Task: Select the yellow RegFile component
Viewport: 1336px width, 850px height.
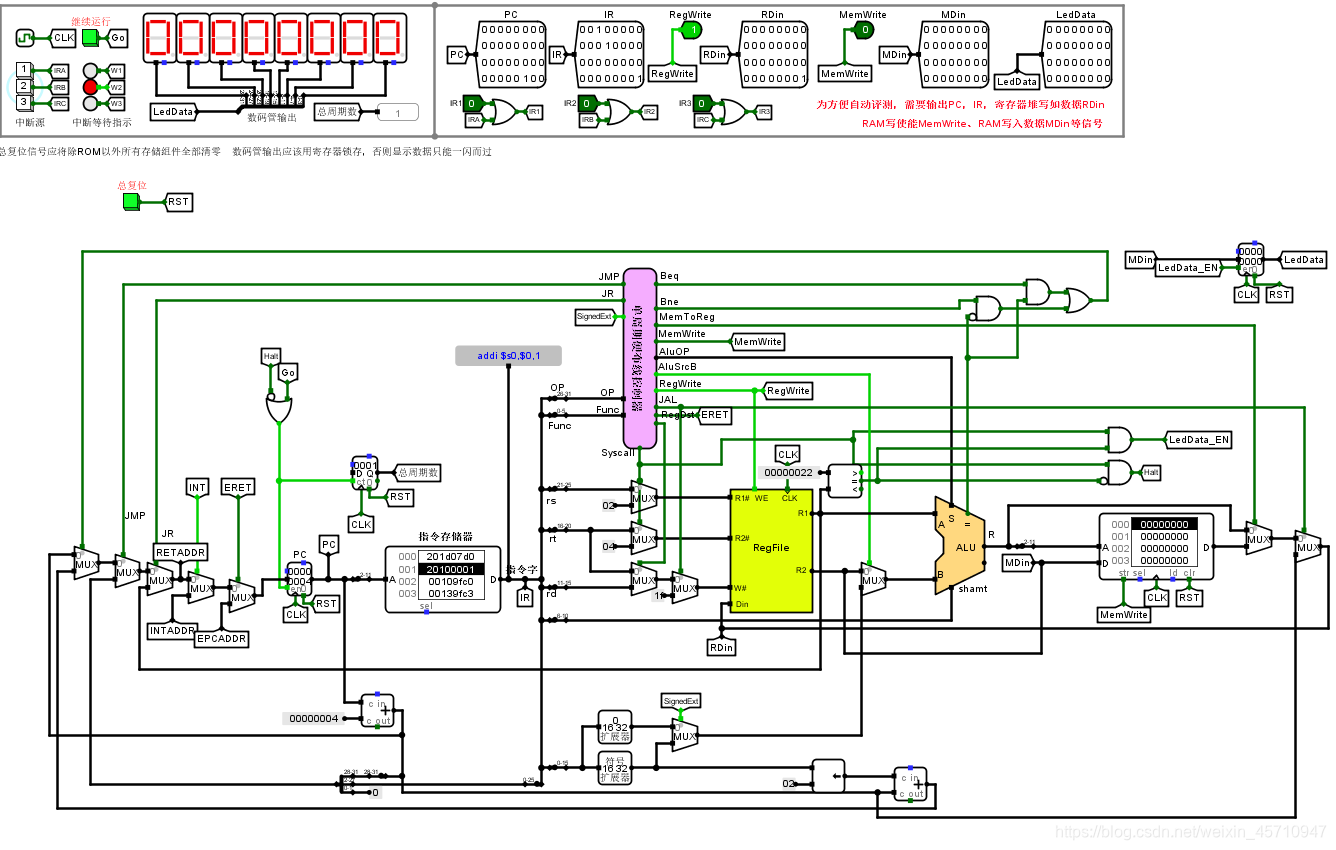Action: pos(771,551)
